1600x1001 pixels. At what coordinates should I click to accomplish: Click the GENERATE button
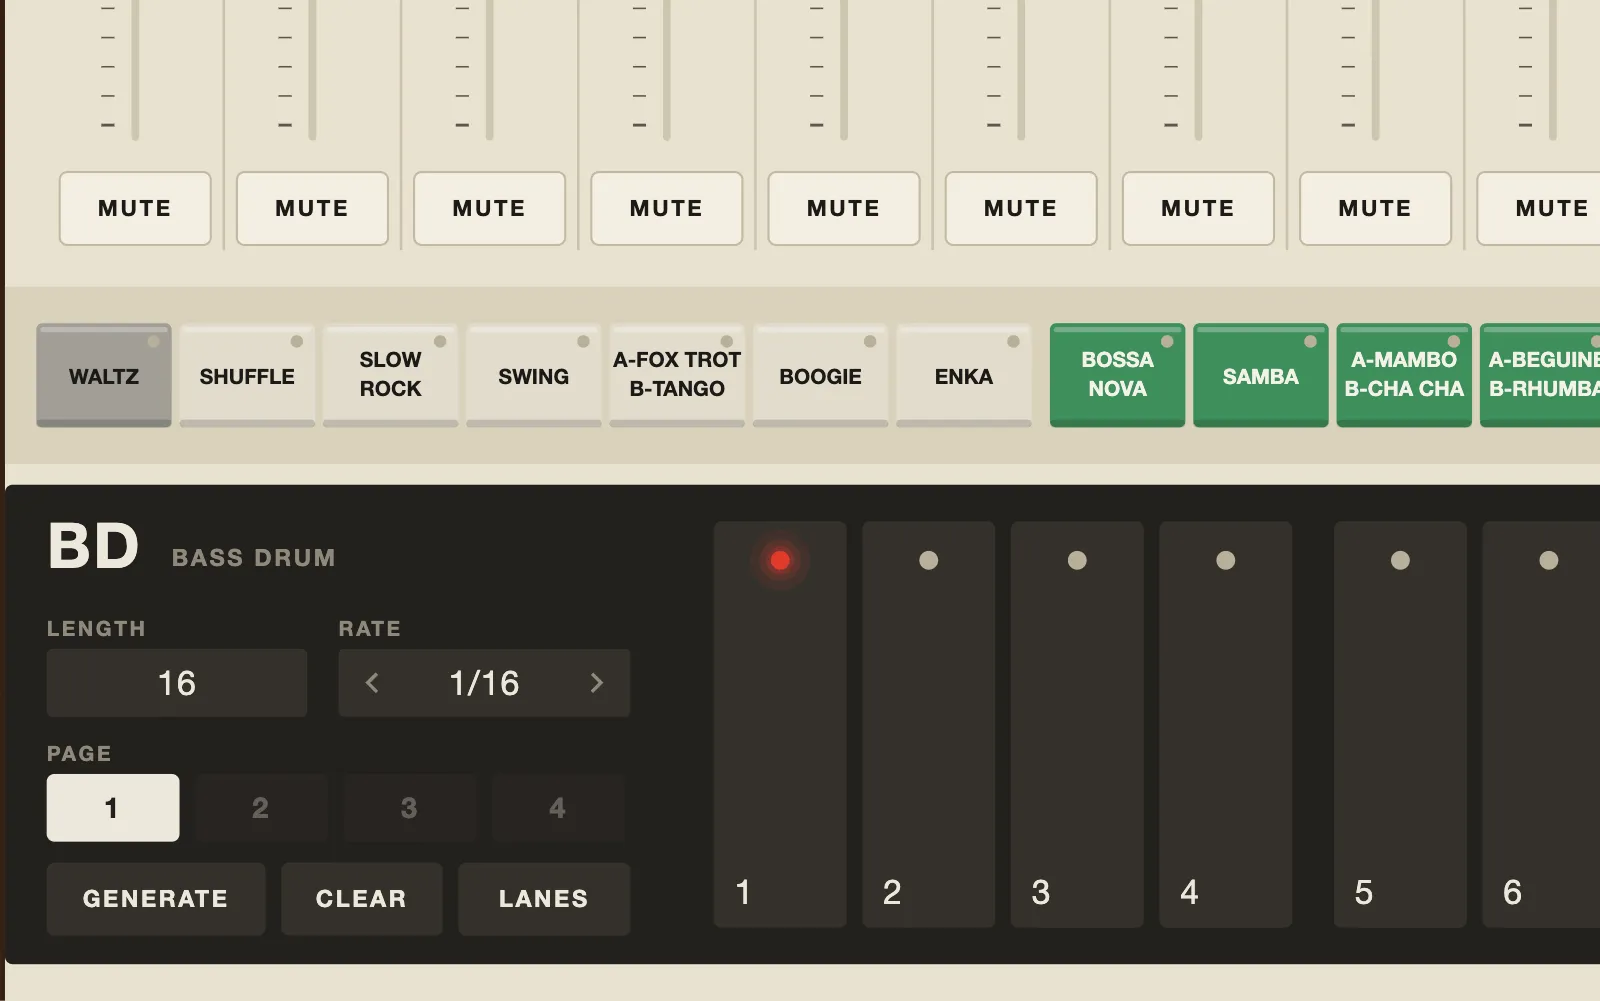click(x=156, y=899)
